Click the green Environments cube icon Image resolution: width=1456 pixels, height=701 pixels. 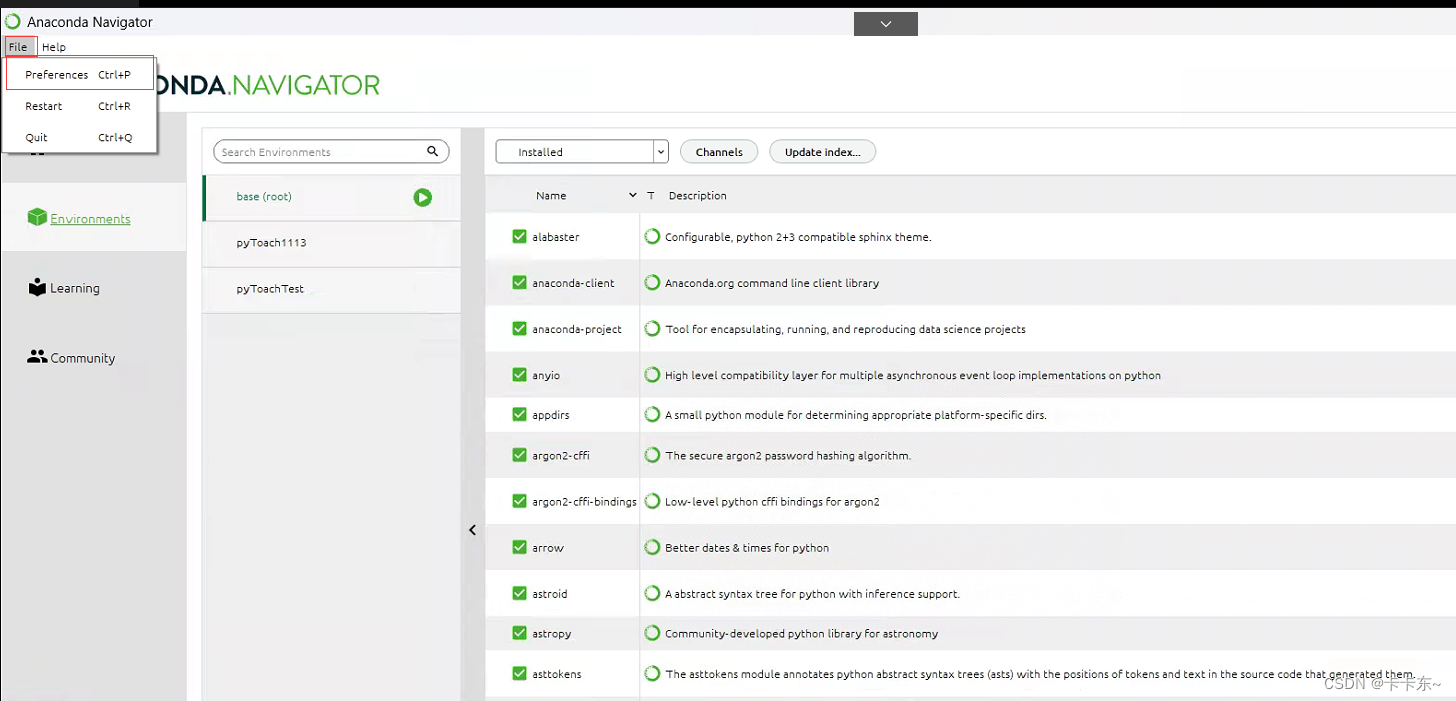pos(37,217)
